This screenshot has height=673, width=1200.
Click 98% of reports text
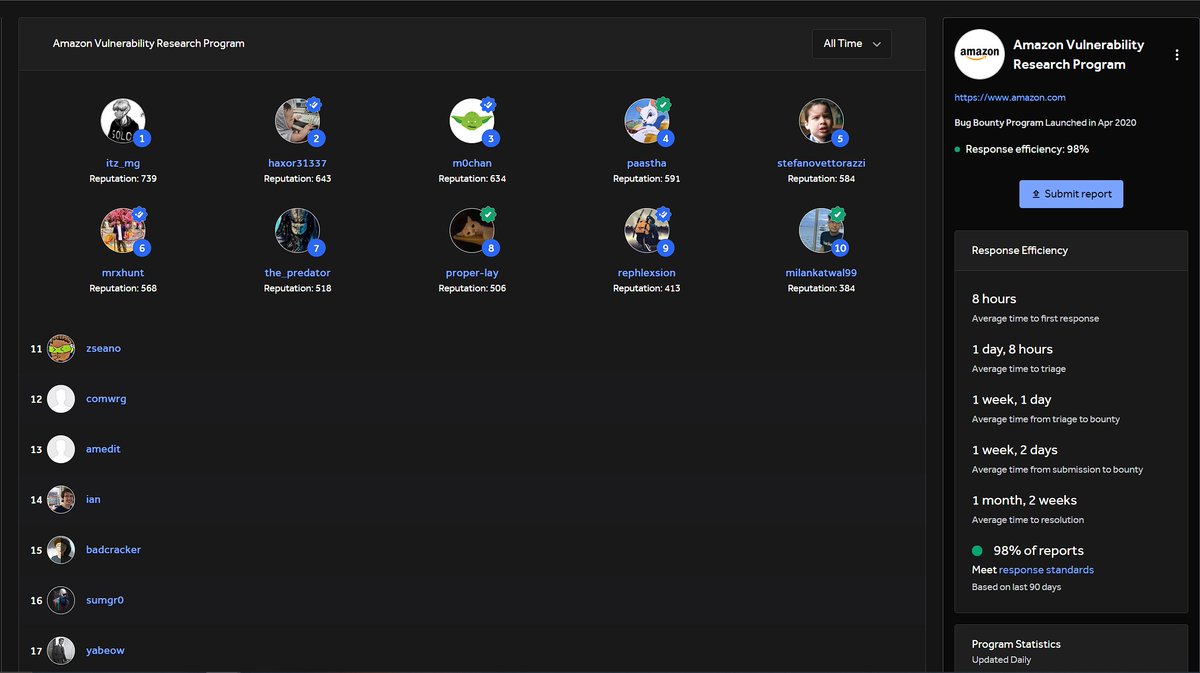pyautogui.click(x=1038, y=551)
